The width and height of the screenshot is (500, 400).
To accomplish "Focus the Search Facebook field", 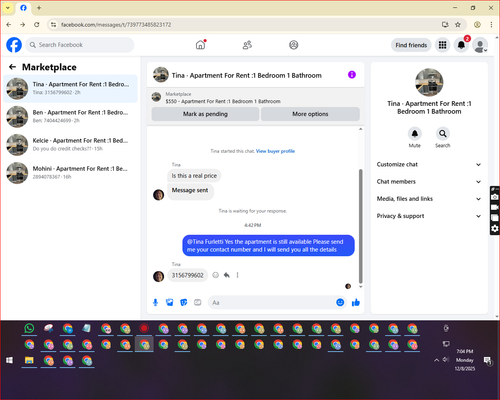I will tap(80, 45).
